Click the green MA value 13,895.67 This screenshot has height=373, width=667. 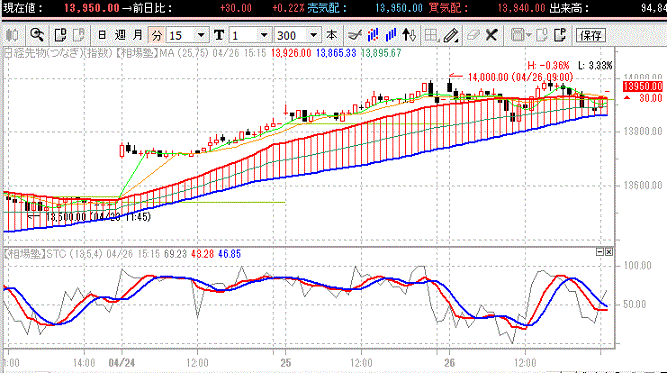tap(381, 53)
